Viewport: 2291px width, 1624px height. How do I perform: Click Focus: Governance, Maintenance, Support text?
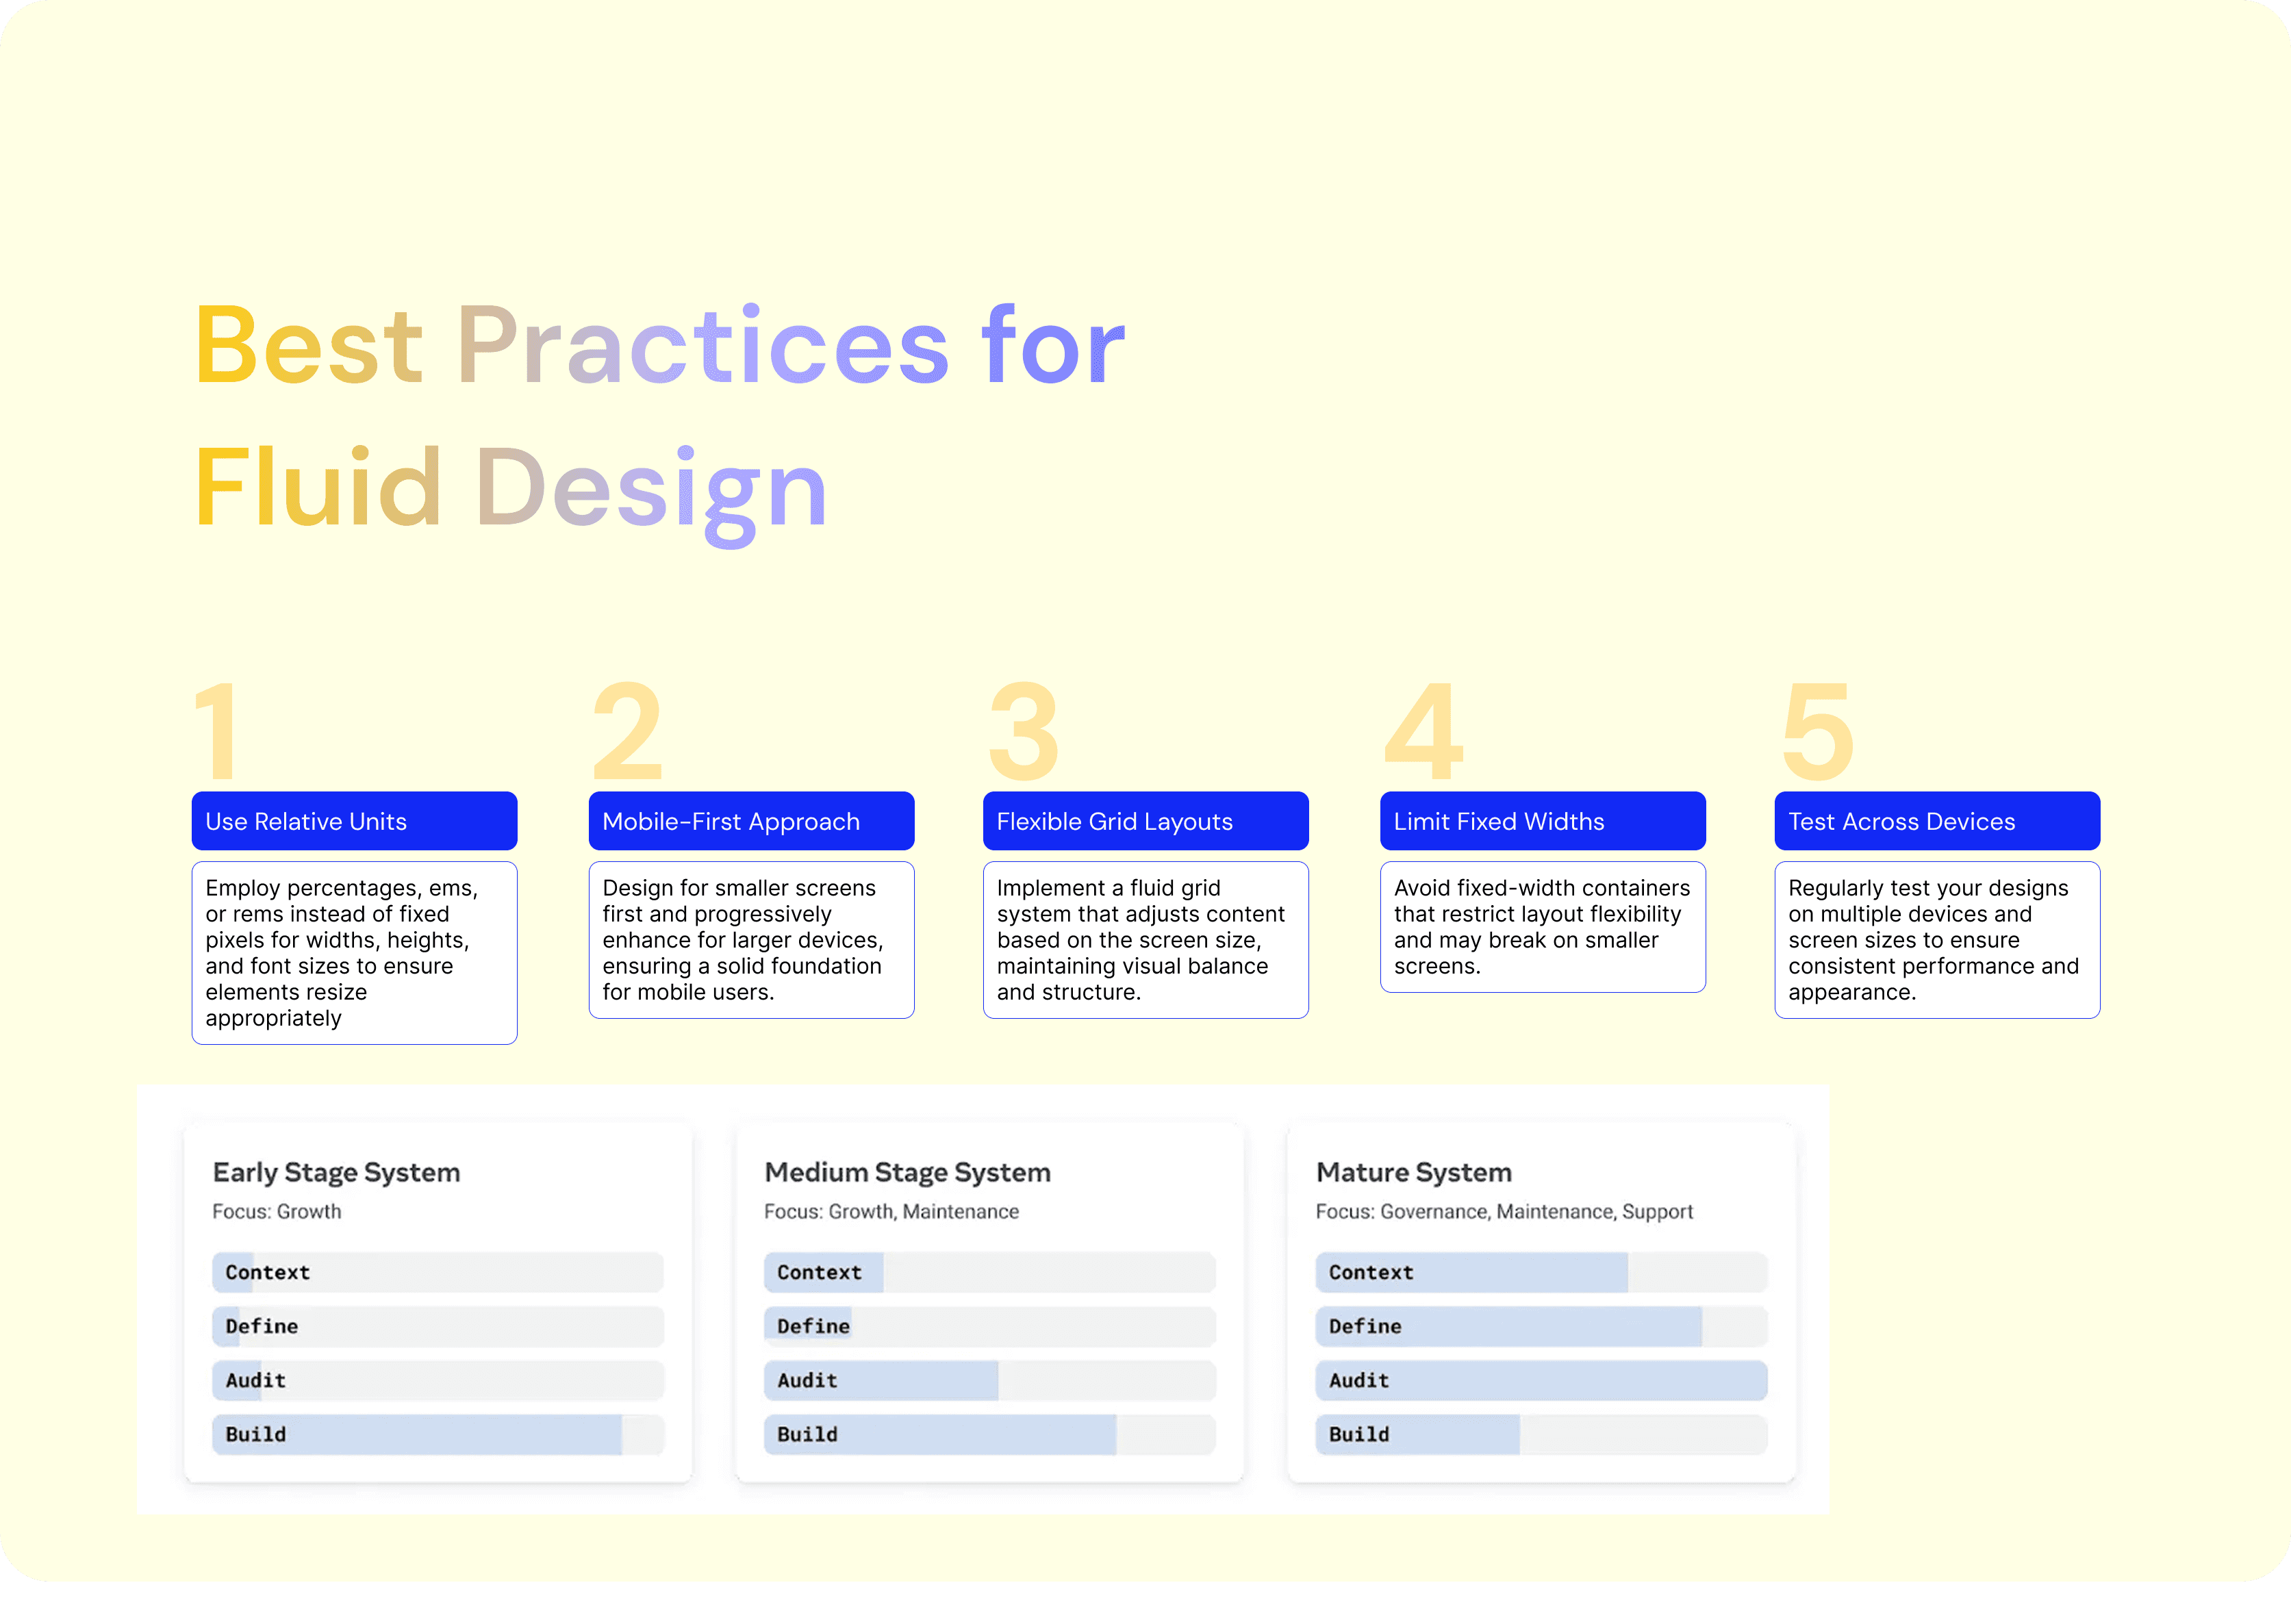click(x=1504, y=1211)
